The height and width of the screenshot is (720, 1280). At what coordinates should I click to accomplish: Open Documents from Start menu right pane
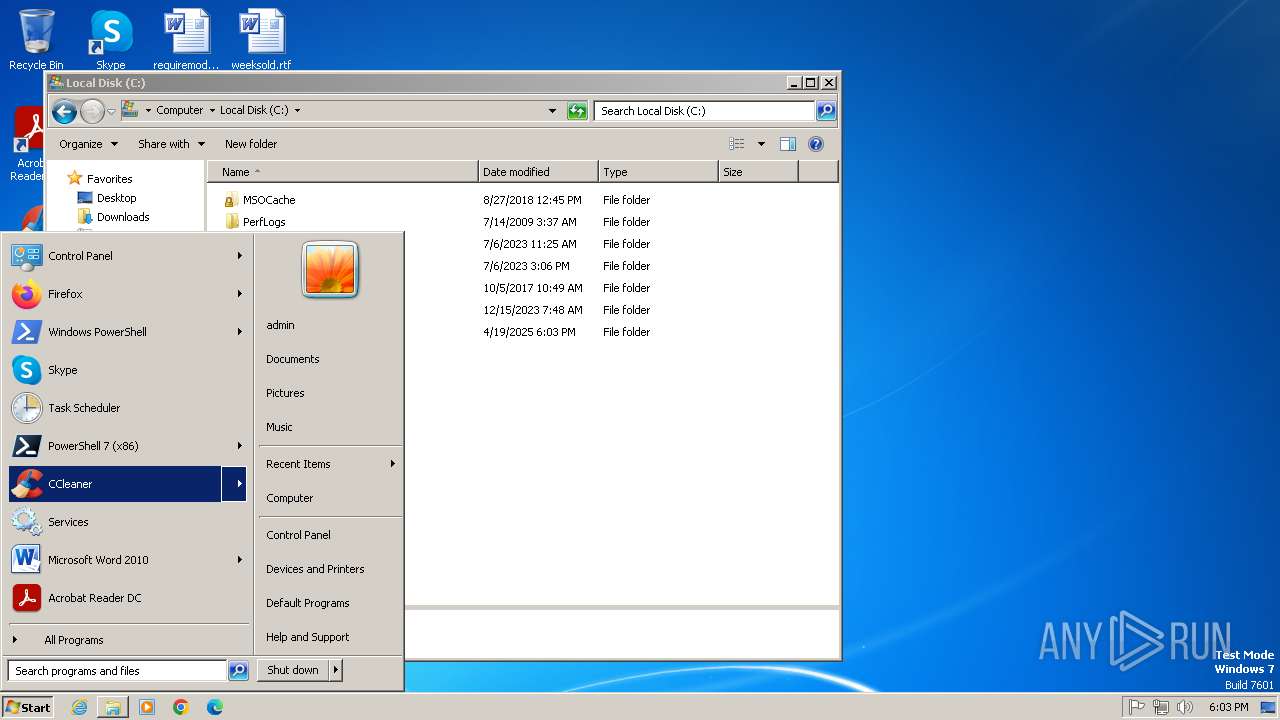tap(293, 359)
